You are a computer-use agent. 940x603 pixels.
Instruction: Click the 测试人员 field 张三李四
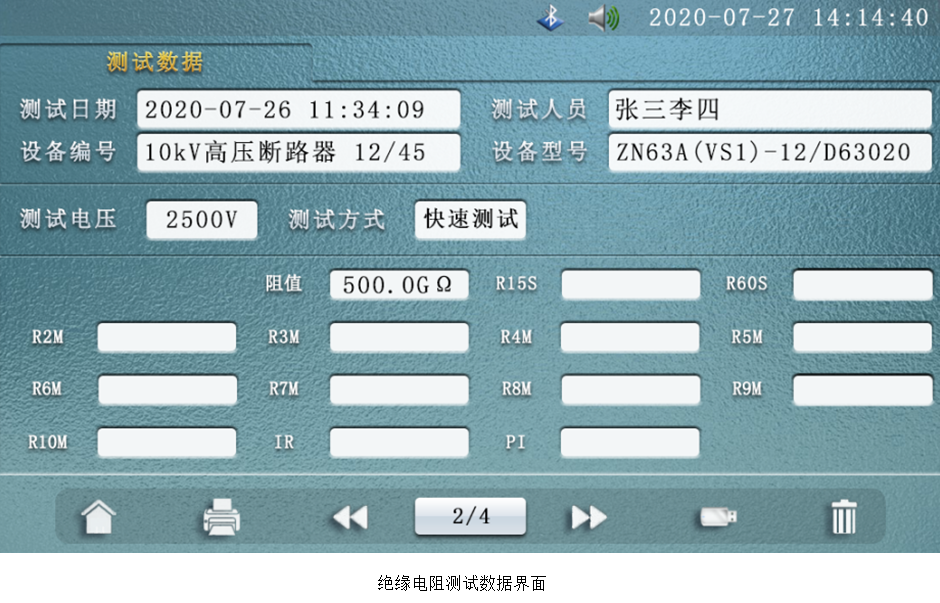click(x=770, y=110)
